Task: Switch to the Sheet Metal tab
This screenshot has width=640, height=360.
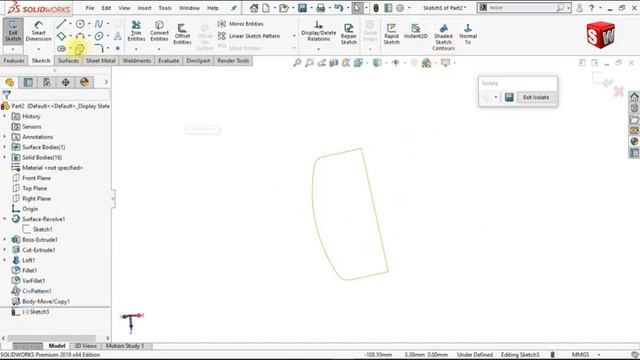Action: pos(100,60)
